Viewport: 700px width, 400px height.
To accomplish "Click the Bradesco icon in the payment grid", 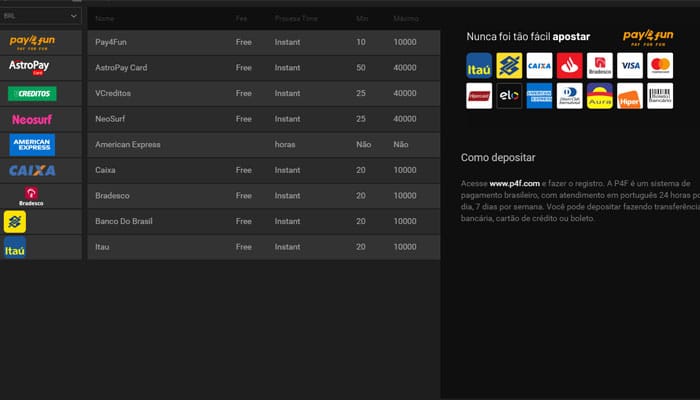I will (600, 66).
